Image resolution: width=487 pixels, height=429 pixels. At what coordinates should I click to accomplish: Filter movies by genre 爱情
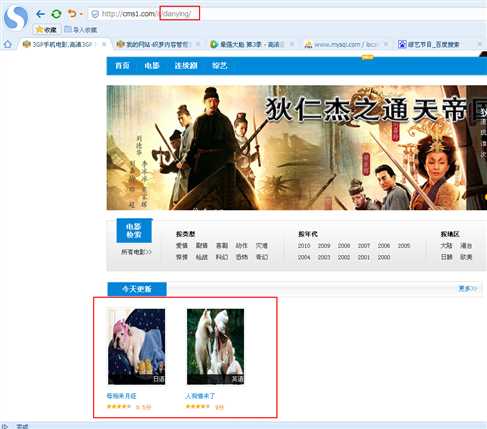click(x=182, y=246)
